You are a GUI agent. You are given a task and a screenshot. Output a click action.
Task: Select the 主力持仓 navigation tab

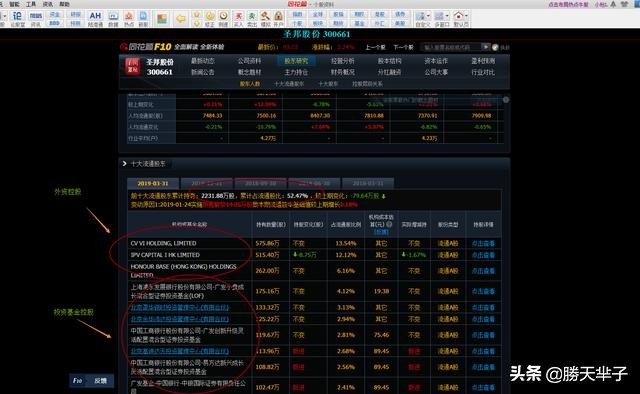click(x=296, y=72)
